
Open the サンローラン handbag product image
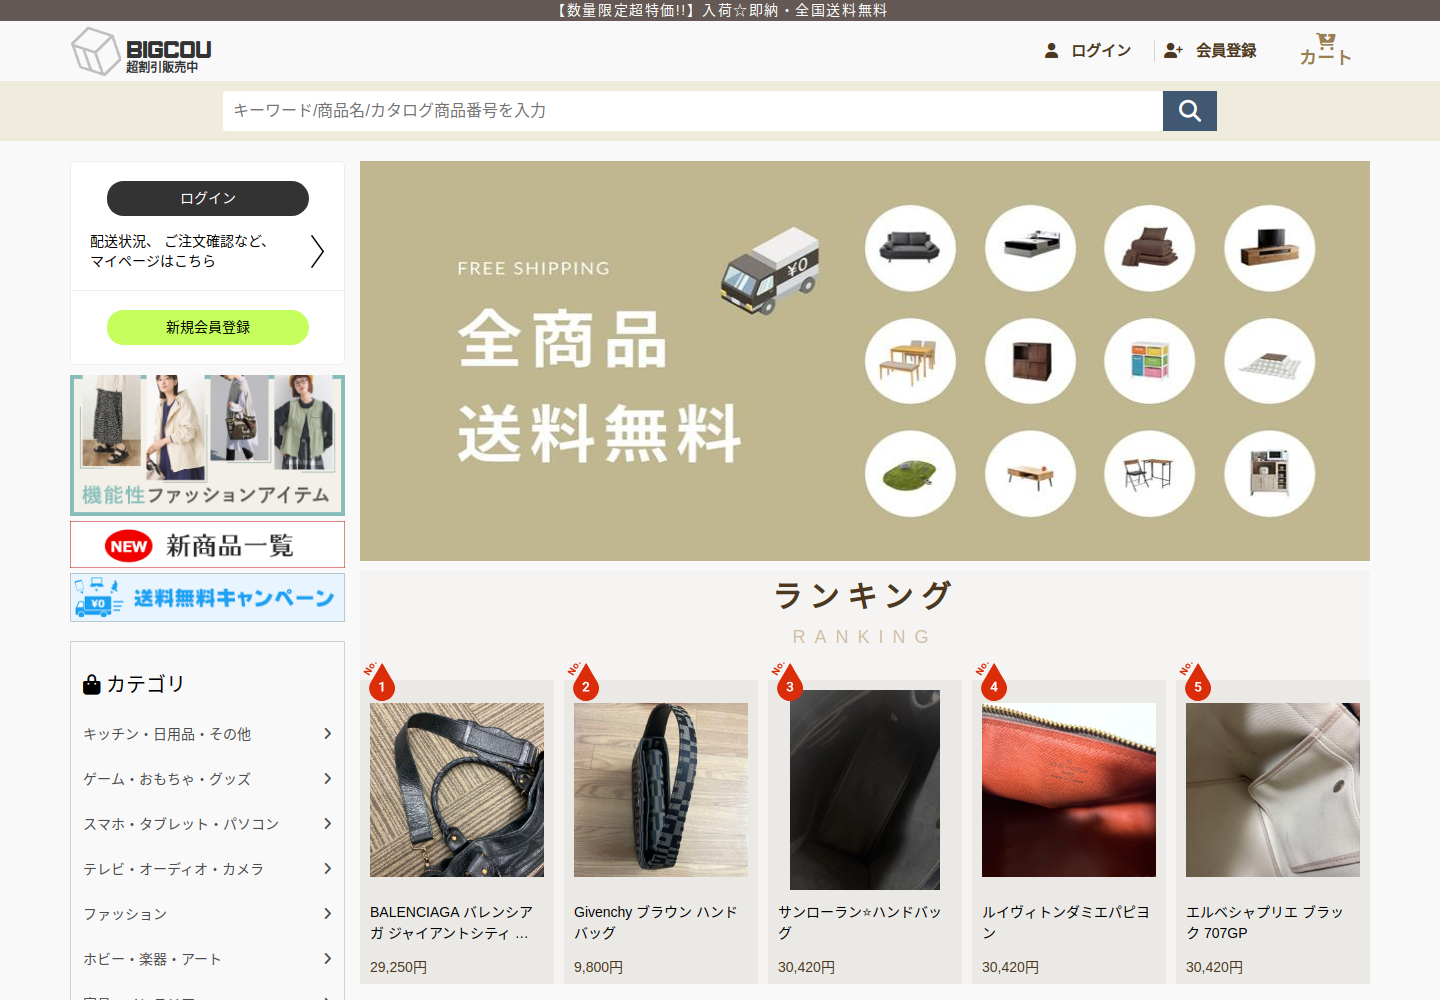[x=865, y=790]
